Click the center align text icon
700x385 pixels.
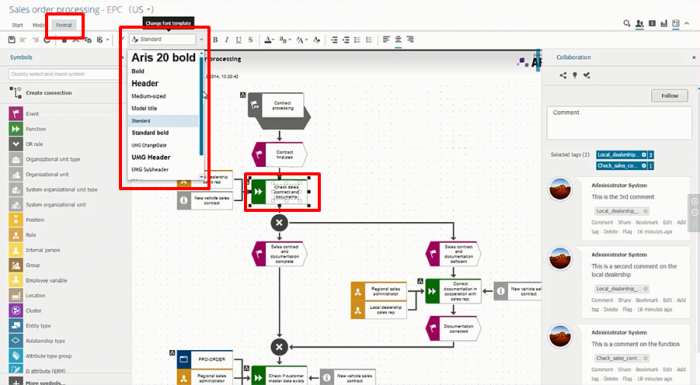(x=398, y=40)
